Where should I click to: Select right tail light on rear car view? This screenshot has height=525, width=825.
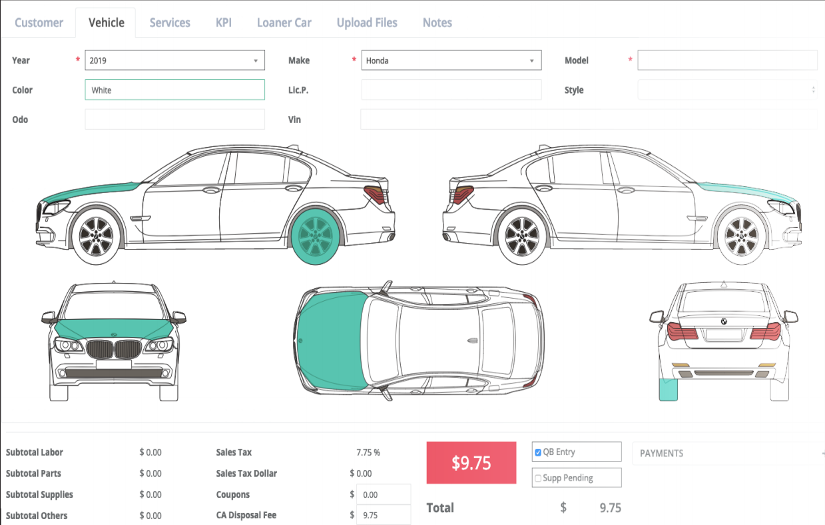[x=766, y=331]
